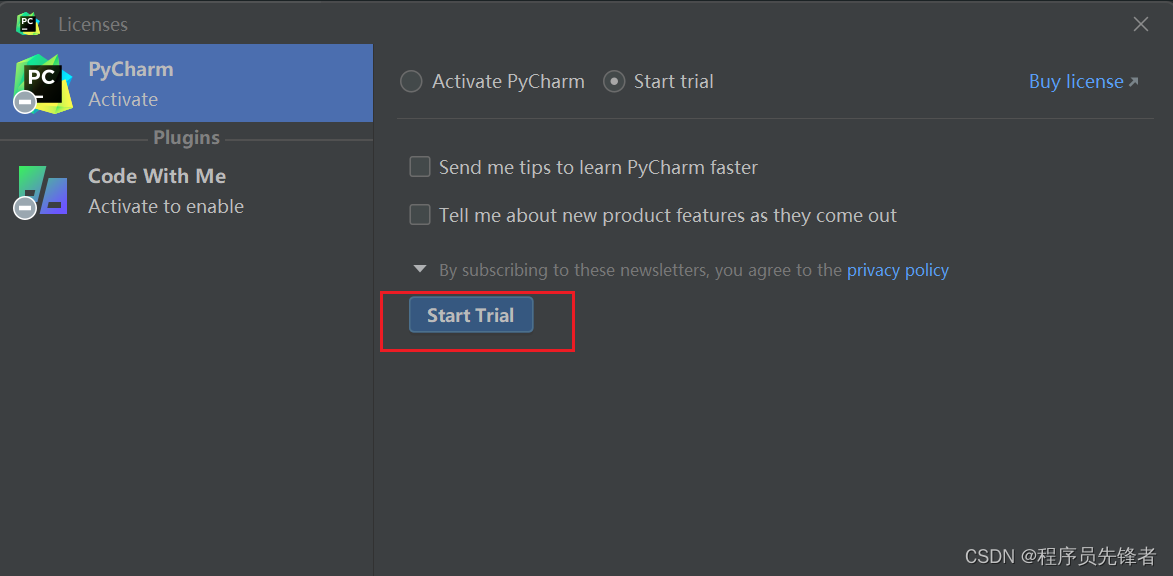Click the Plugins section header
1173x576 pixels.
pyautogui.click(x=186, y=138)
